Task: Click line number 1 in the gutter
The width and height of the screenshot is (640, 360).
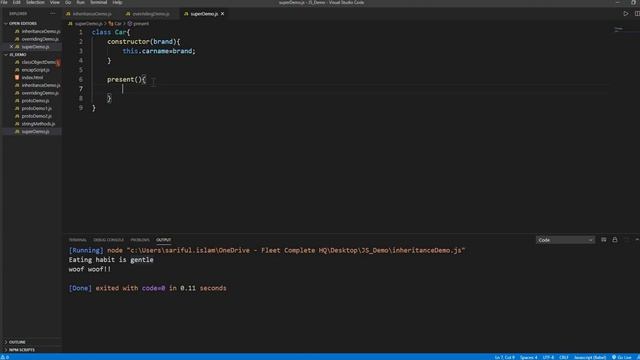Action: 81,32
